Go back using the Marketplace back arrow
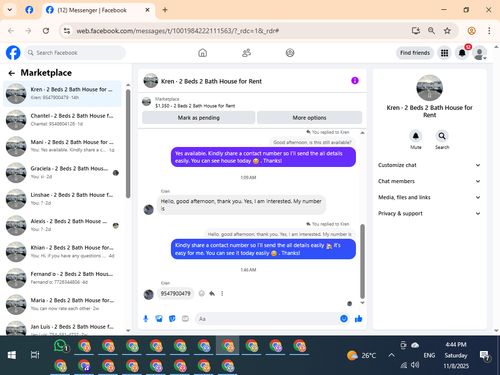This screenshot has width=500, height=375. point(12,73)
